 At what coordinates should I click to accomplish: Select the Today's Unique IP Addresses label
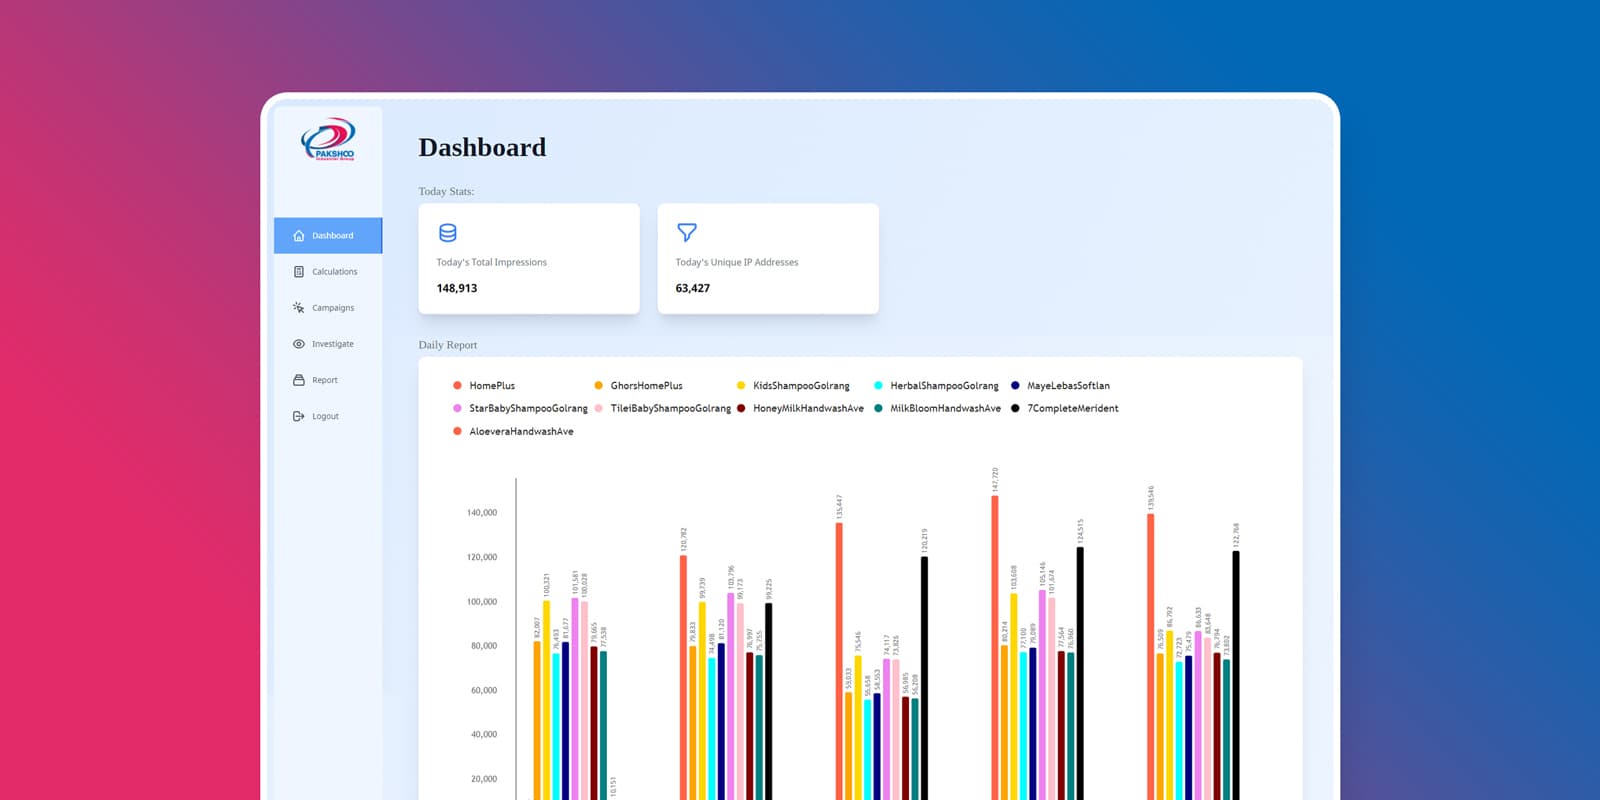[x=737, y=263]
